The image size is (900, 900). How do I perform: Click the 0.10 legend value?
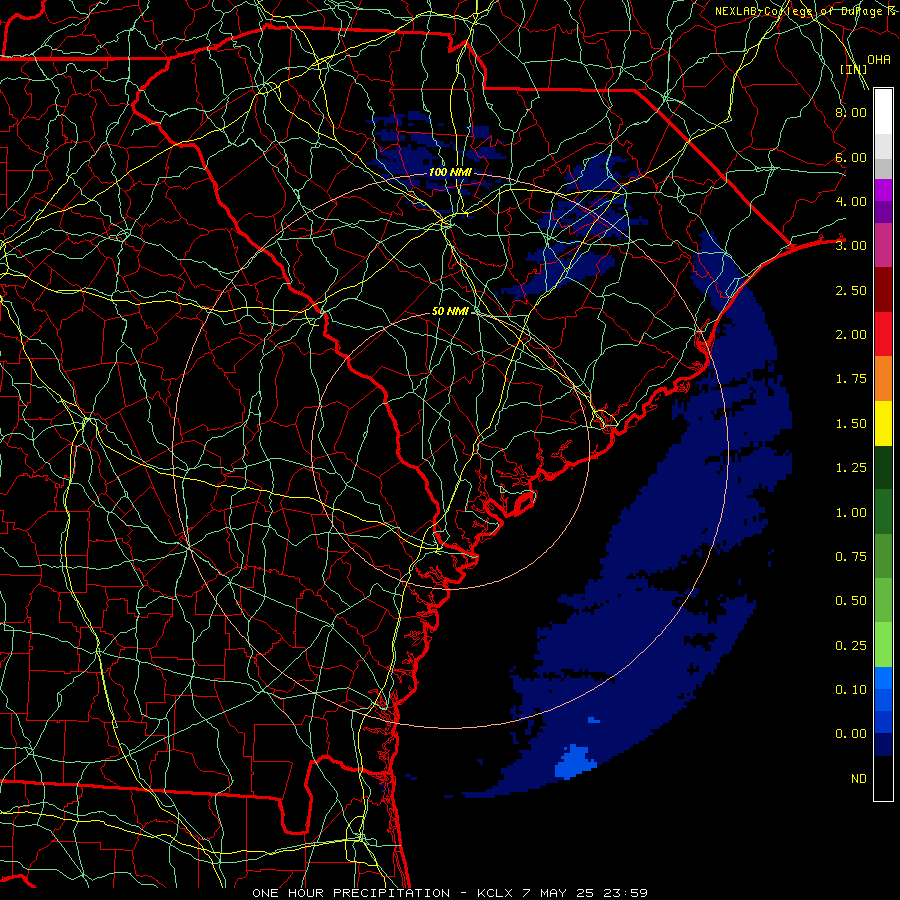tap(851, 690)
